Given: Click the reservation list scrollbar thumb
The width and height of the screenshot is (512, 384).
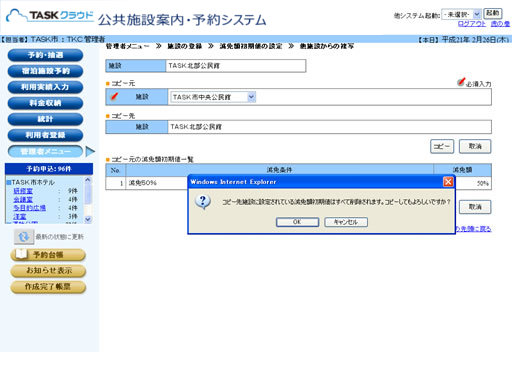Looking at the screenshot, I should [x=88, y=193].
